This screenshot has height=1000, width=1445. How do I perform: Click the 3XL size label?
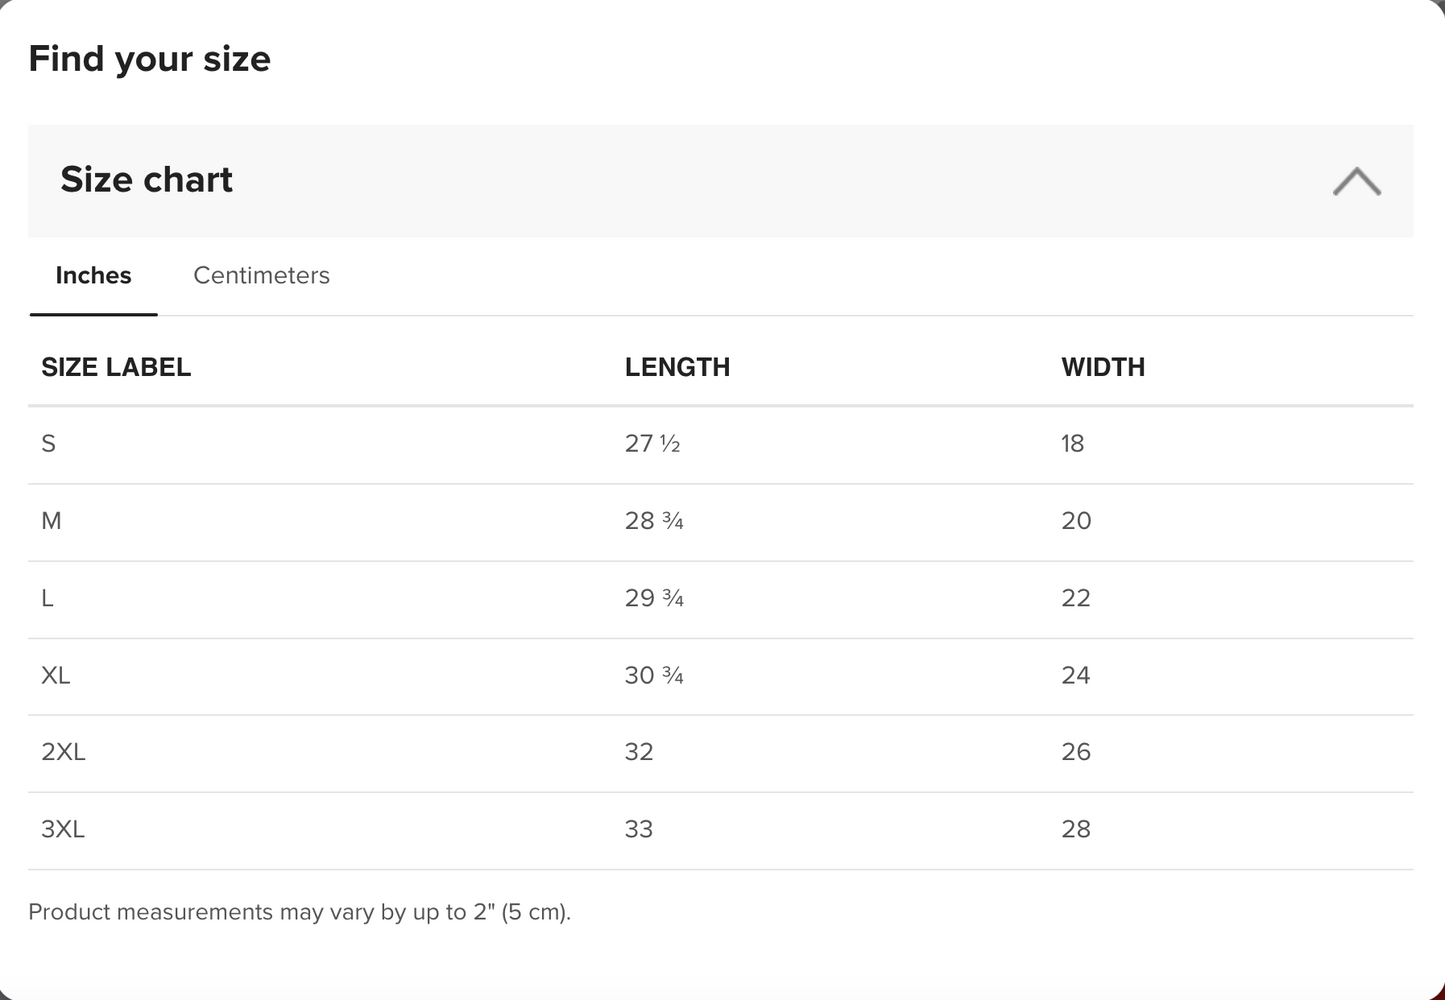[x=63, y=829]
